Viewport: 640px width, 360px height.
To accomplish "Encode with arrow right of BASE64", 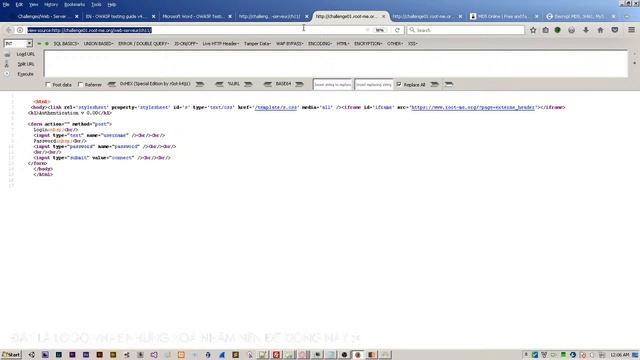I will click(x=299, y=84).
